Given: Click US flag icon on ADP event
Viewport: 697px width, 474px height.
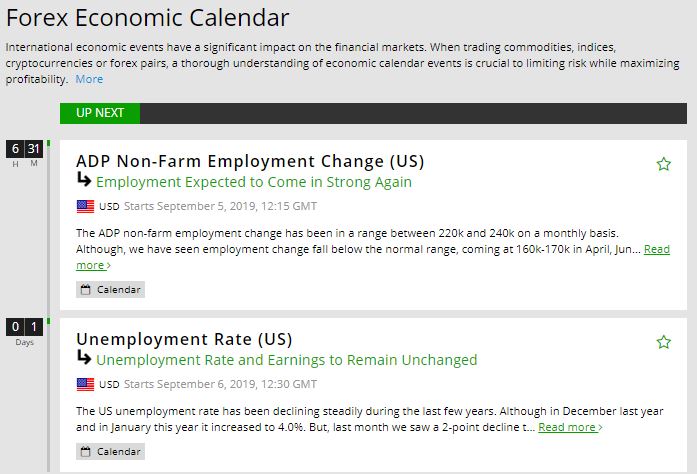Looking at the screenshot, I should (x=85, y=206).
